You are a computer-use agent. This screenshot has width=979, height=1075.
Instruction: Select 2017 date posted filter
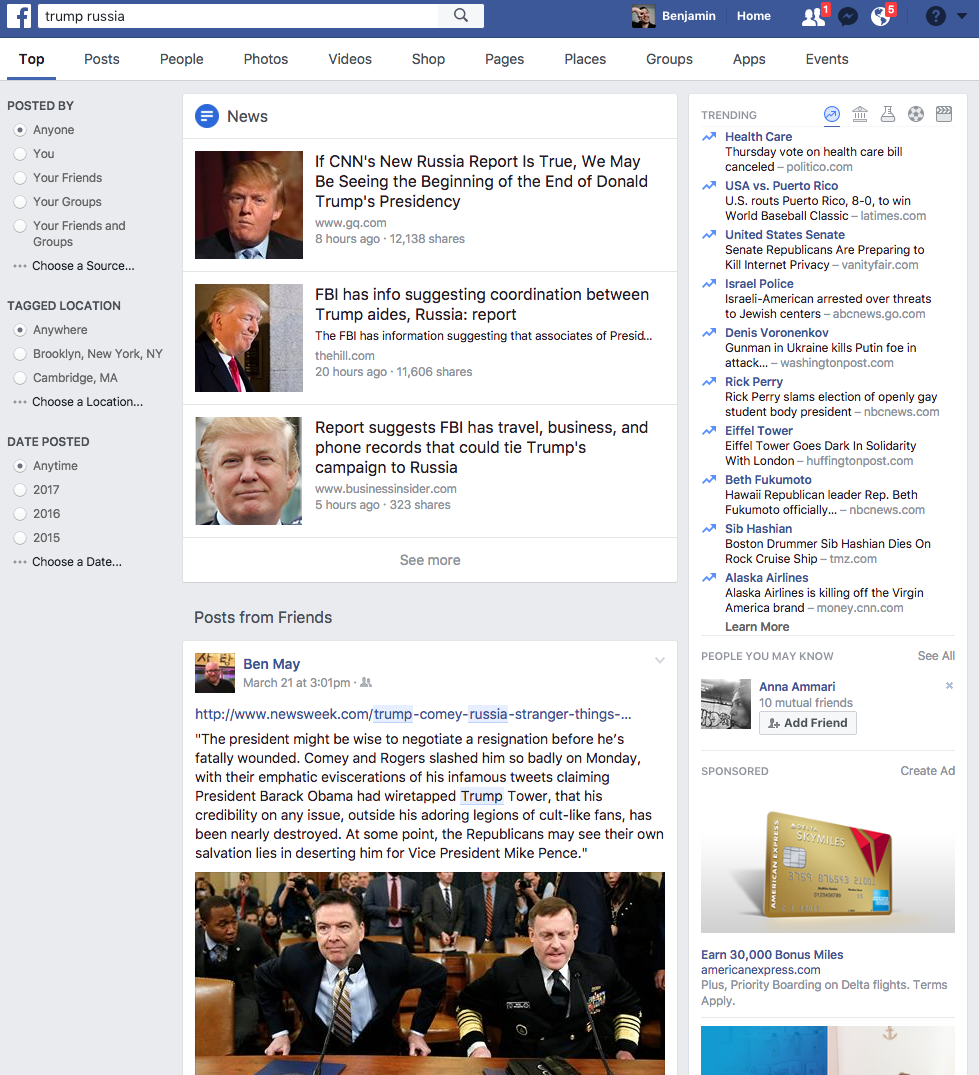coord(21,490)
